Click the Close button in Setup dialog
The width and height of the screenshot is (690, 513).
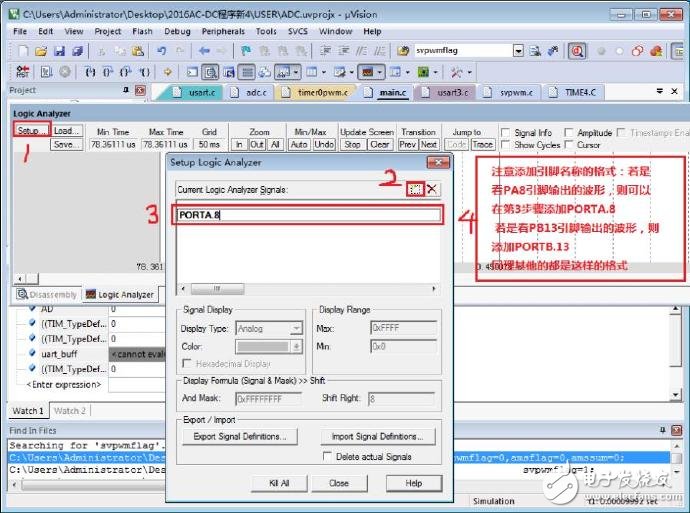point(339,483)
